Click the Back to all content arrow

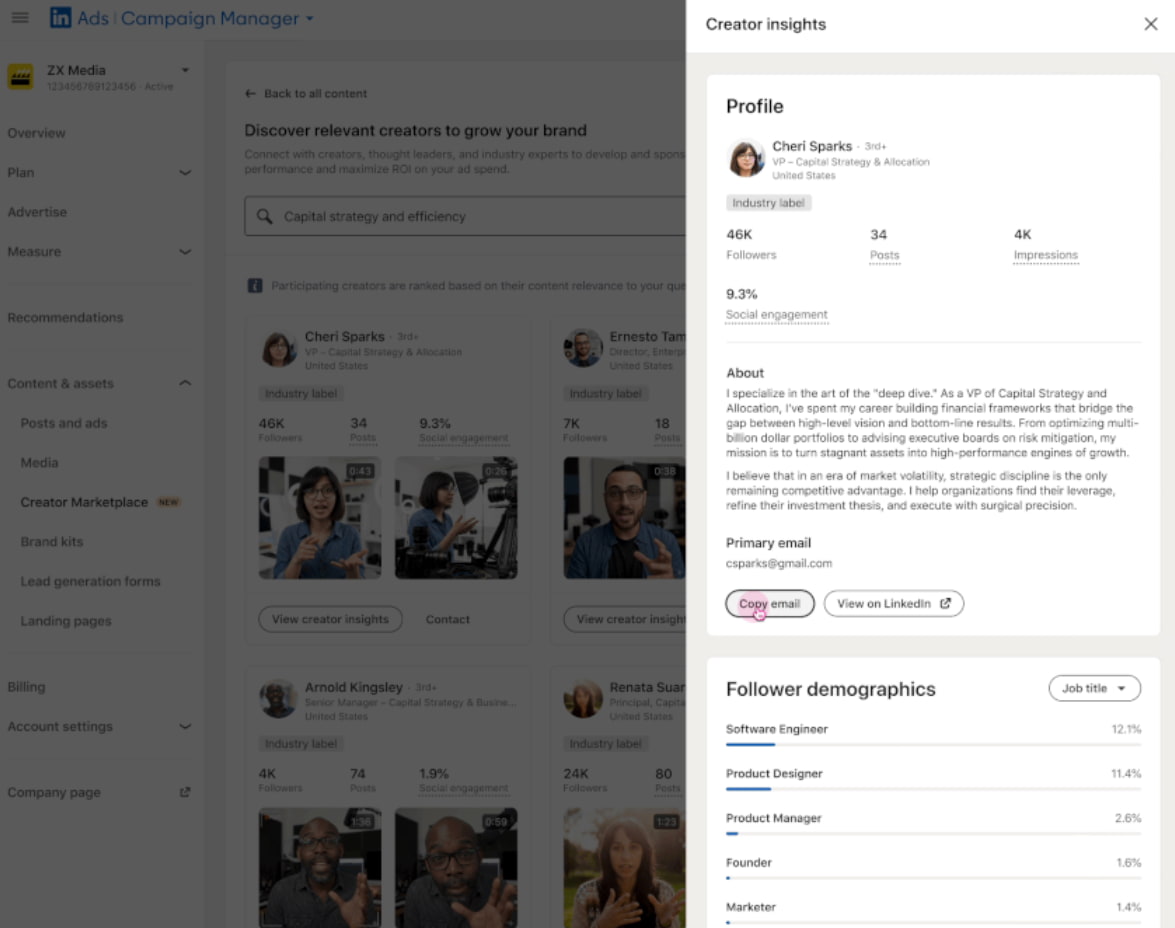250,94
